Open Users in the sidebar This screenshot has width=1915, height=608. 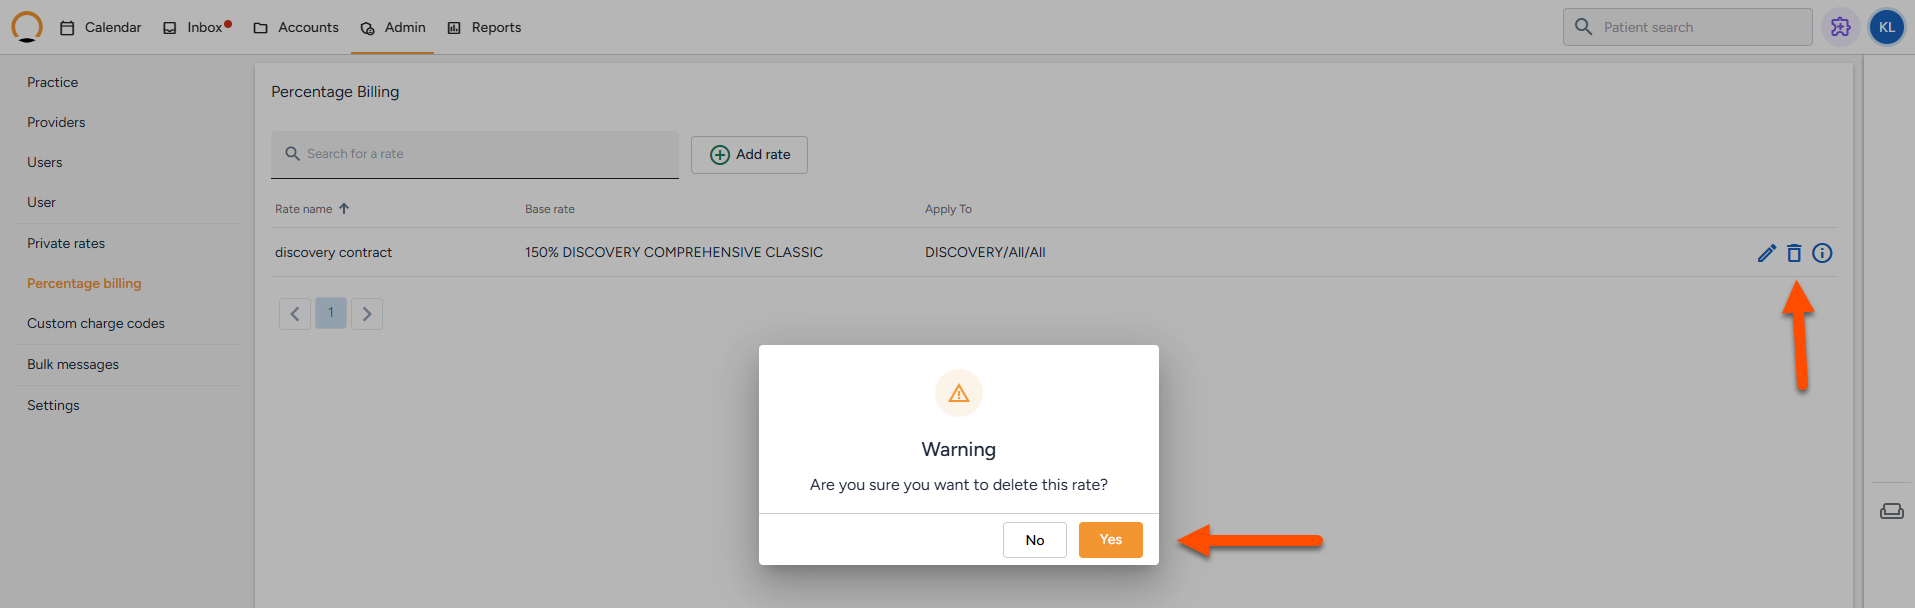[44, 162]
